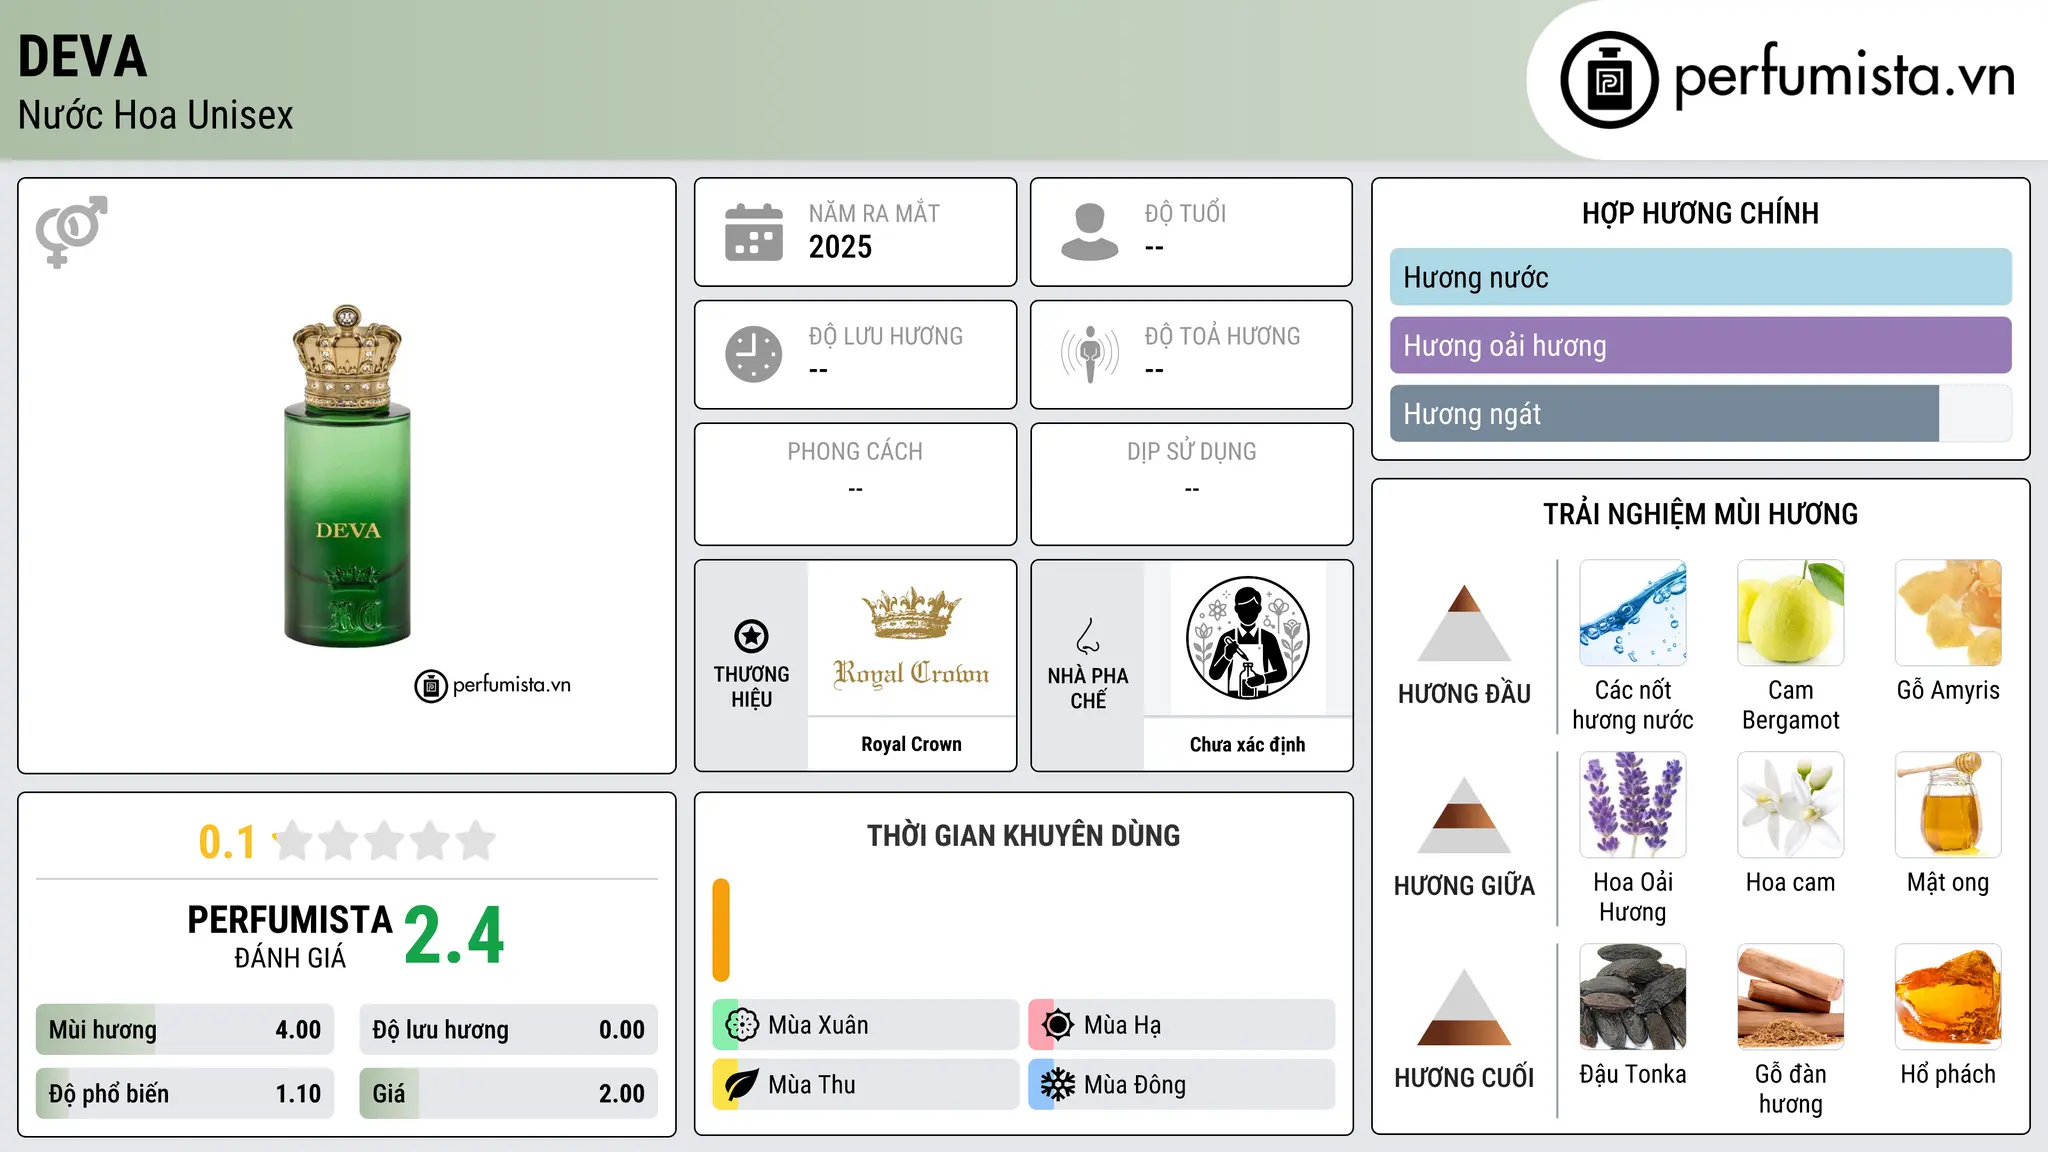Click the Cam Bergamot note label
Image resolution: width=2048 pixels, height=1152 pixels.
[1791, 705]
